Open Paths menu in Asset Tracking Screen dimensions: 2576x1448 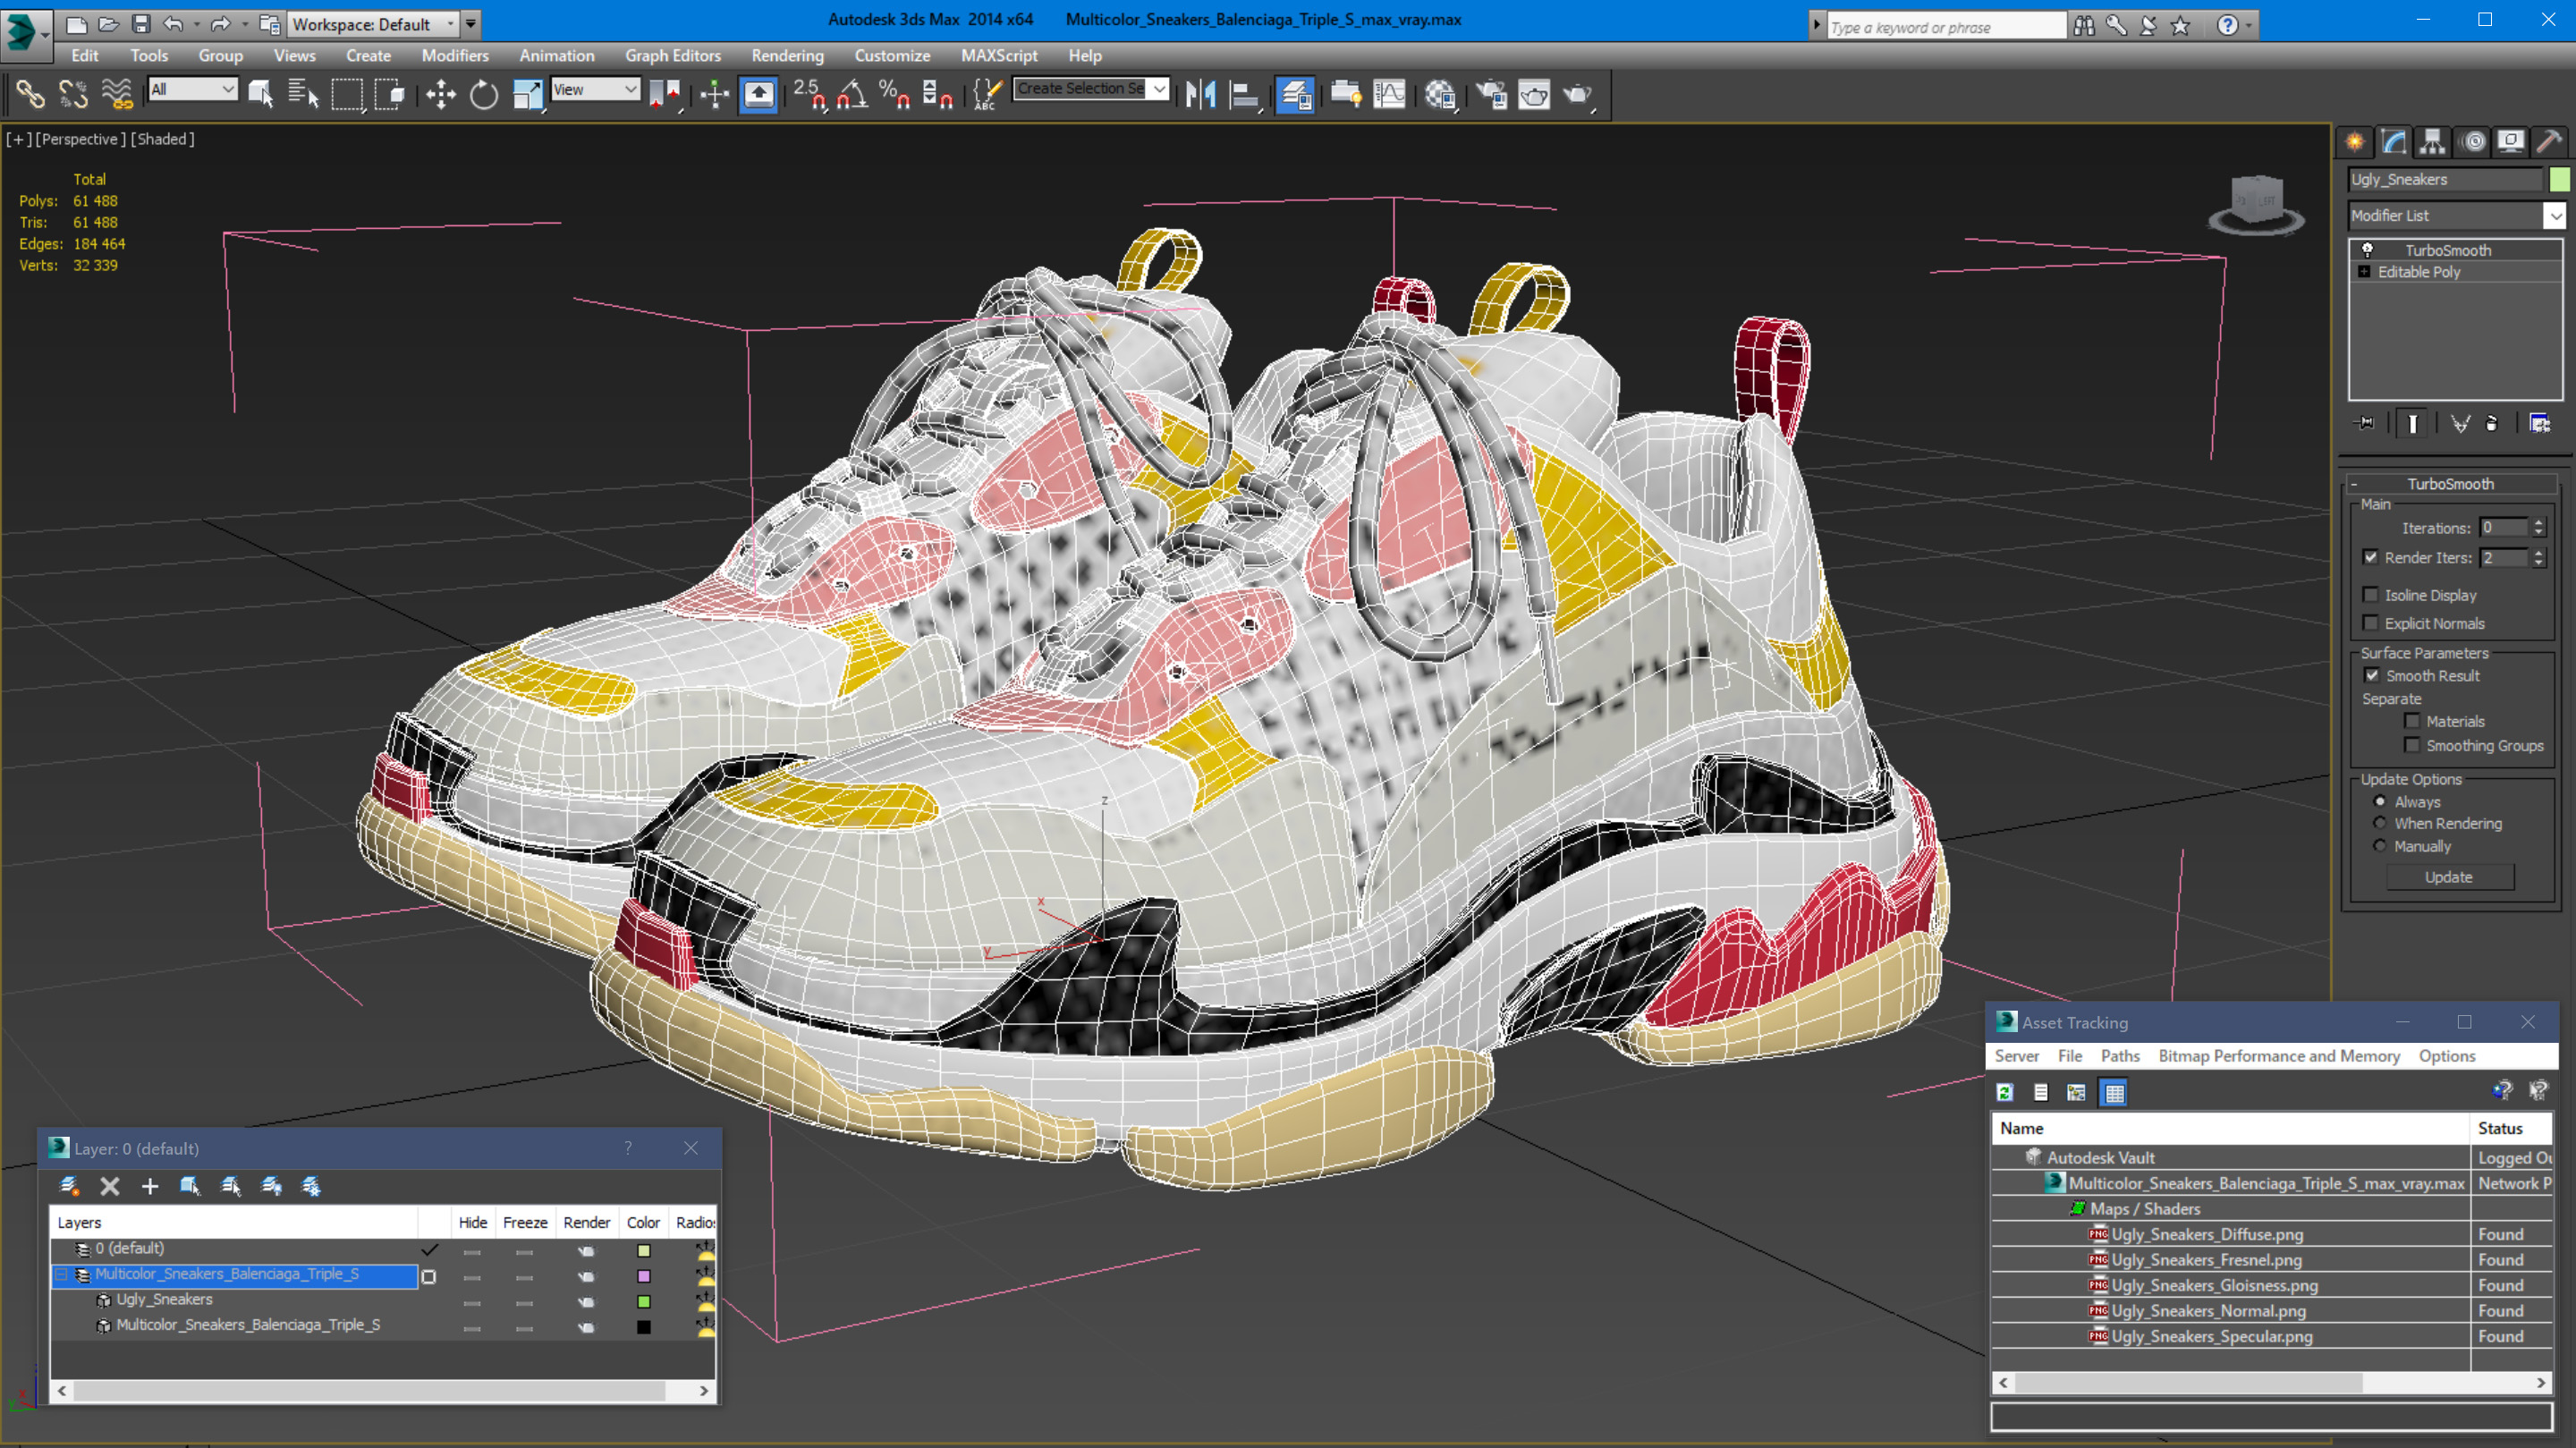pyautogui.click(x=2120, y=1056)
